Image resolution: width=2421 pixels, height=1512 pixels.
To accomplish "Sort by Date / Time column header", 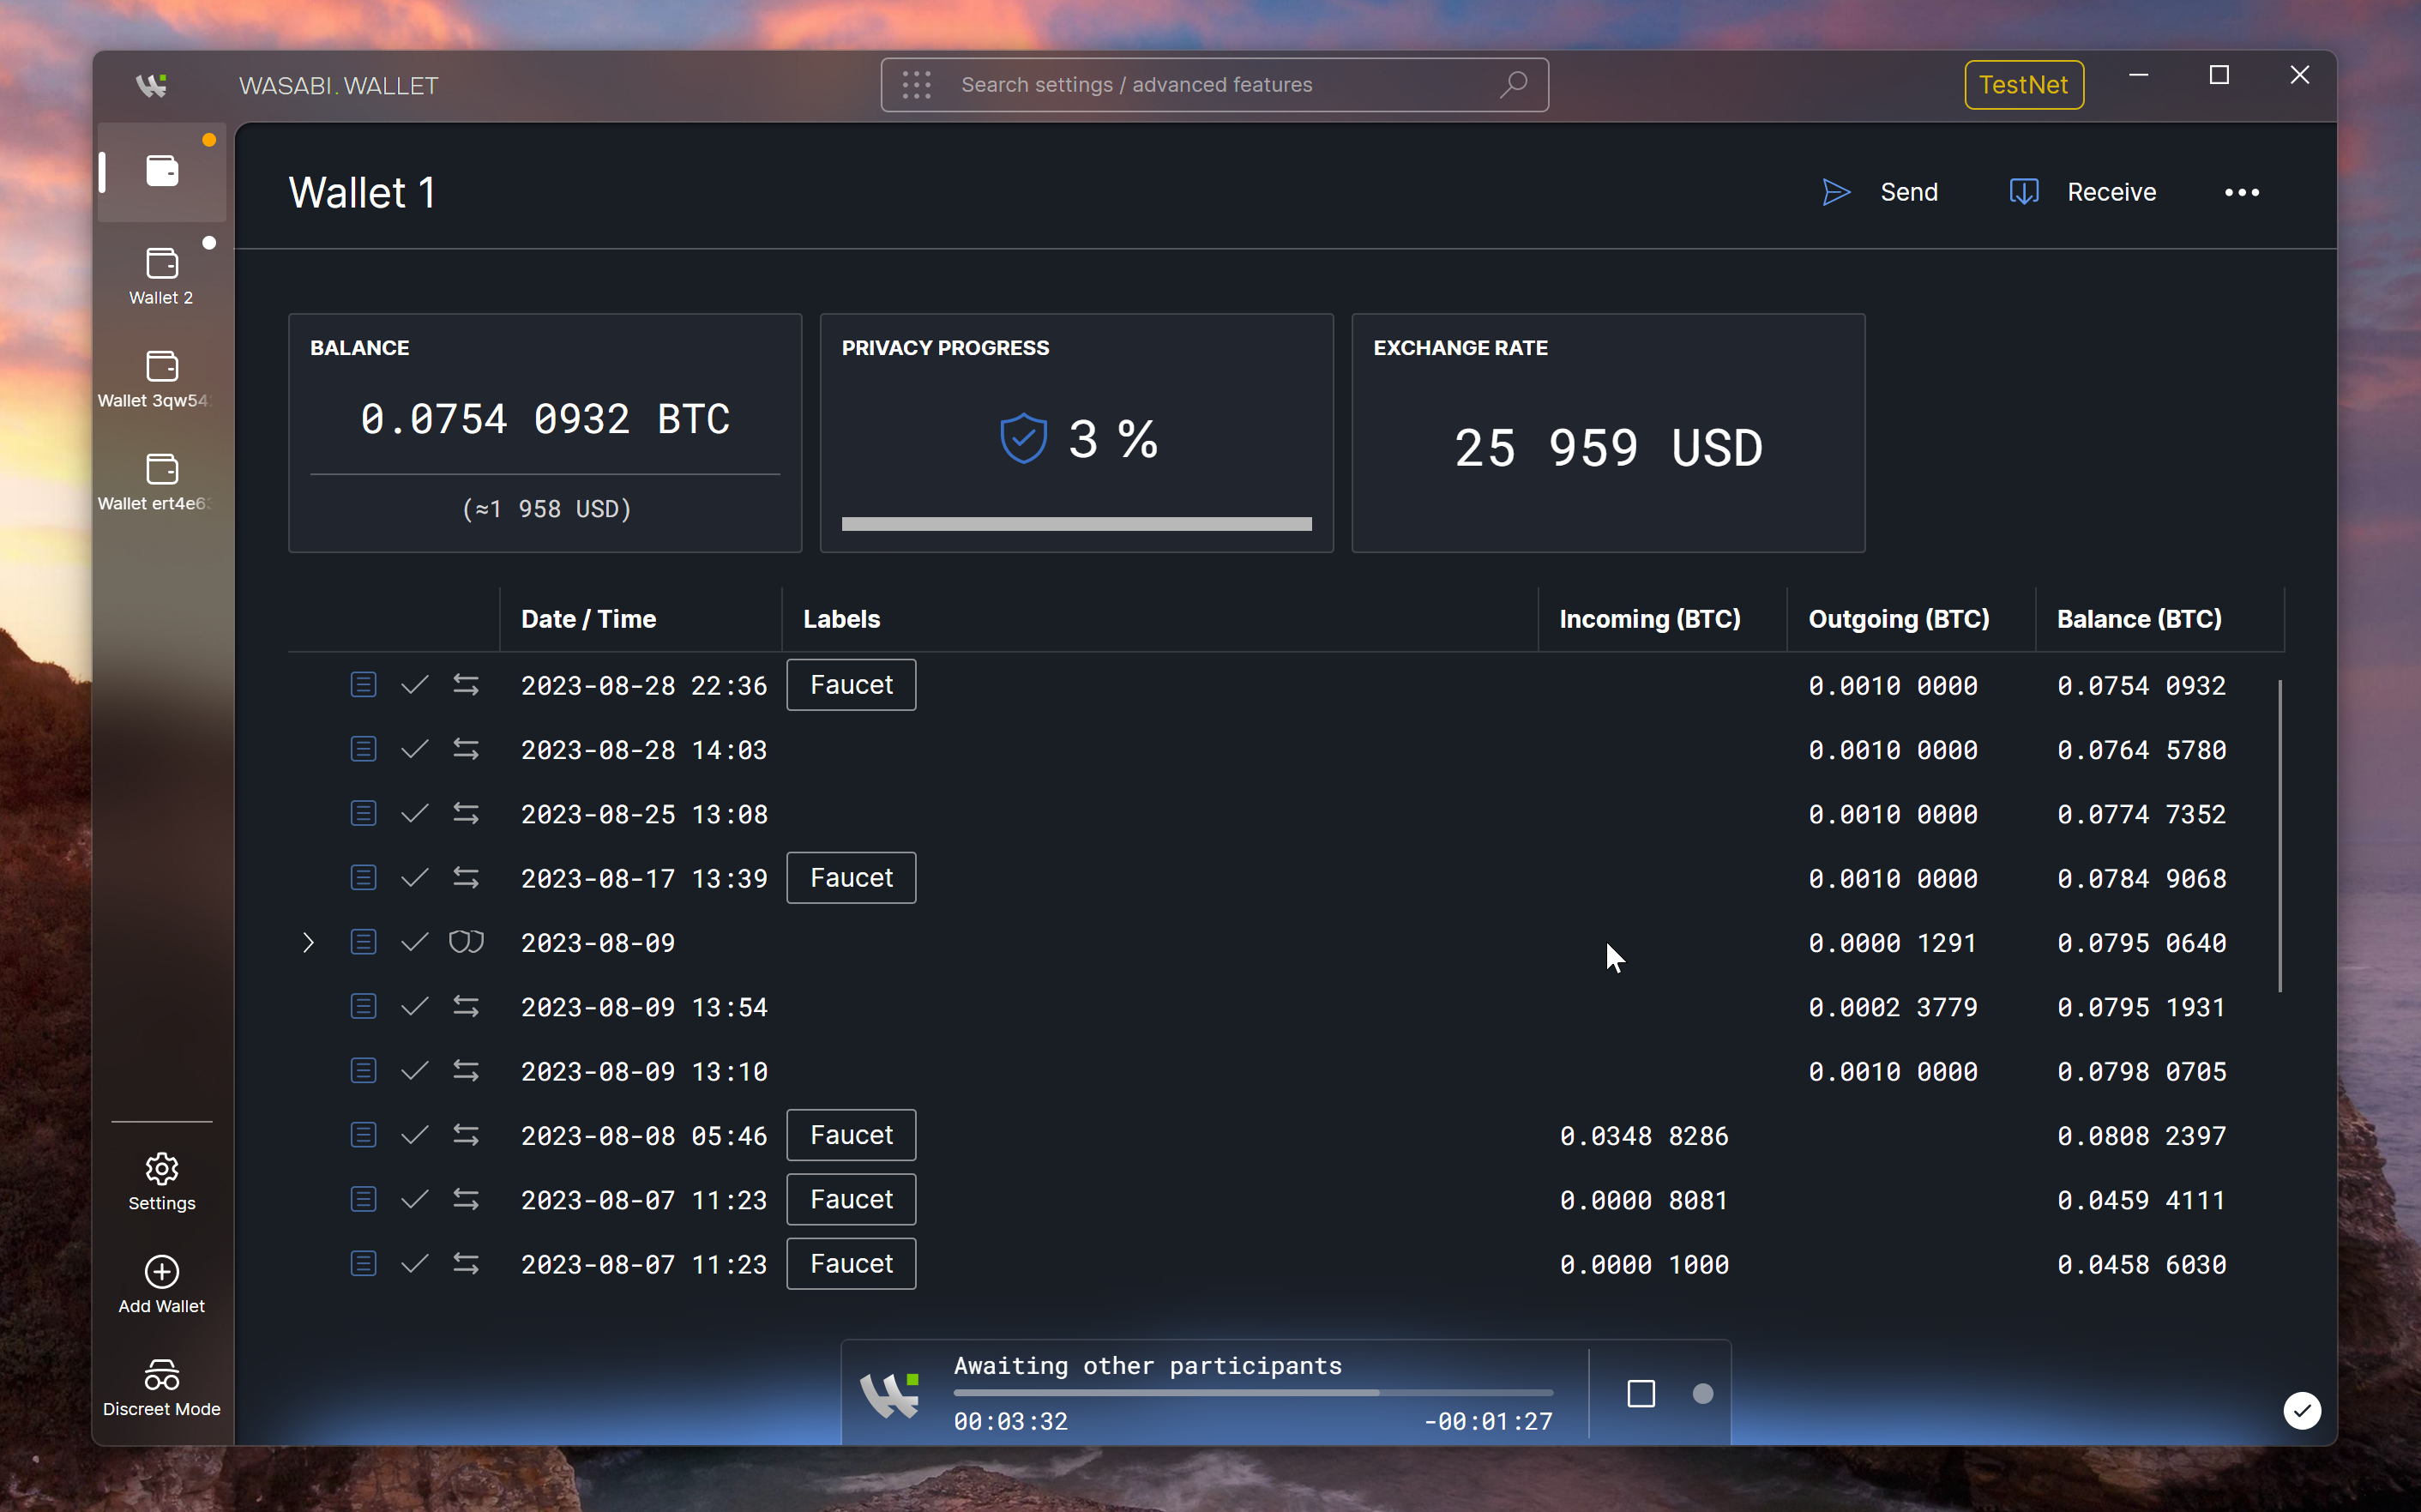I will [x=588, y=619].
